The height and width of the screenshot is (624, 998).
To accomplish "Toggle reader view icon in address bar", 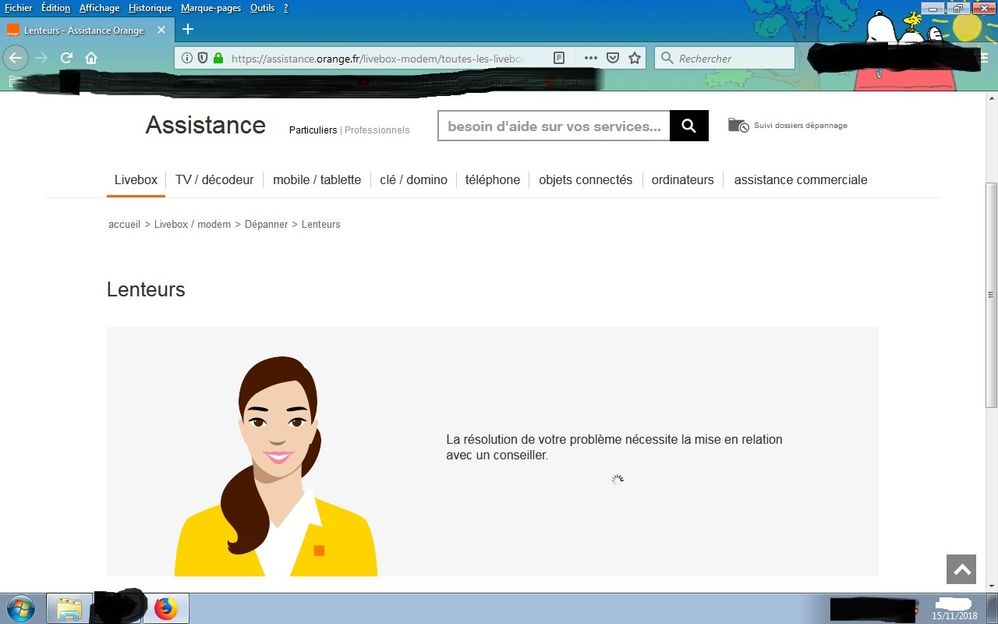I will tap(560, 58).
